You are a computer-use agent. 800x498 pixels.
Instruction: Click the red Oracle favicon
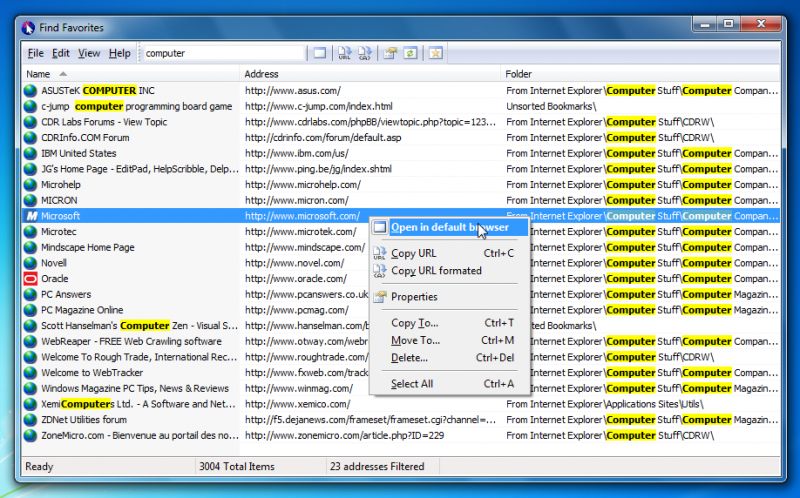31,279
